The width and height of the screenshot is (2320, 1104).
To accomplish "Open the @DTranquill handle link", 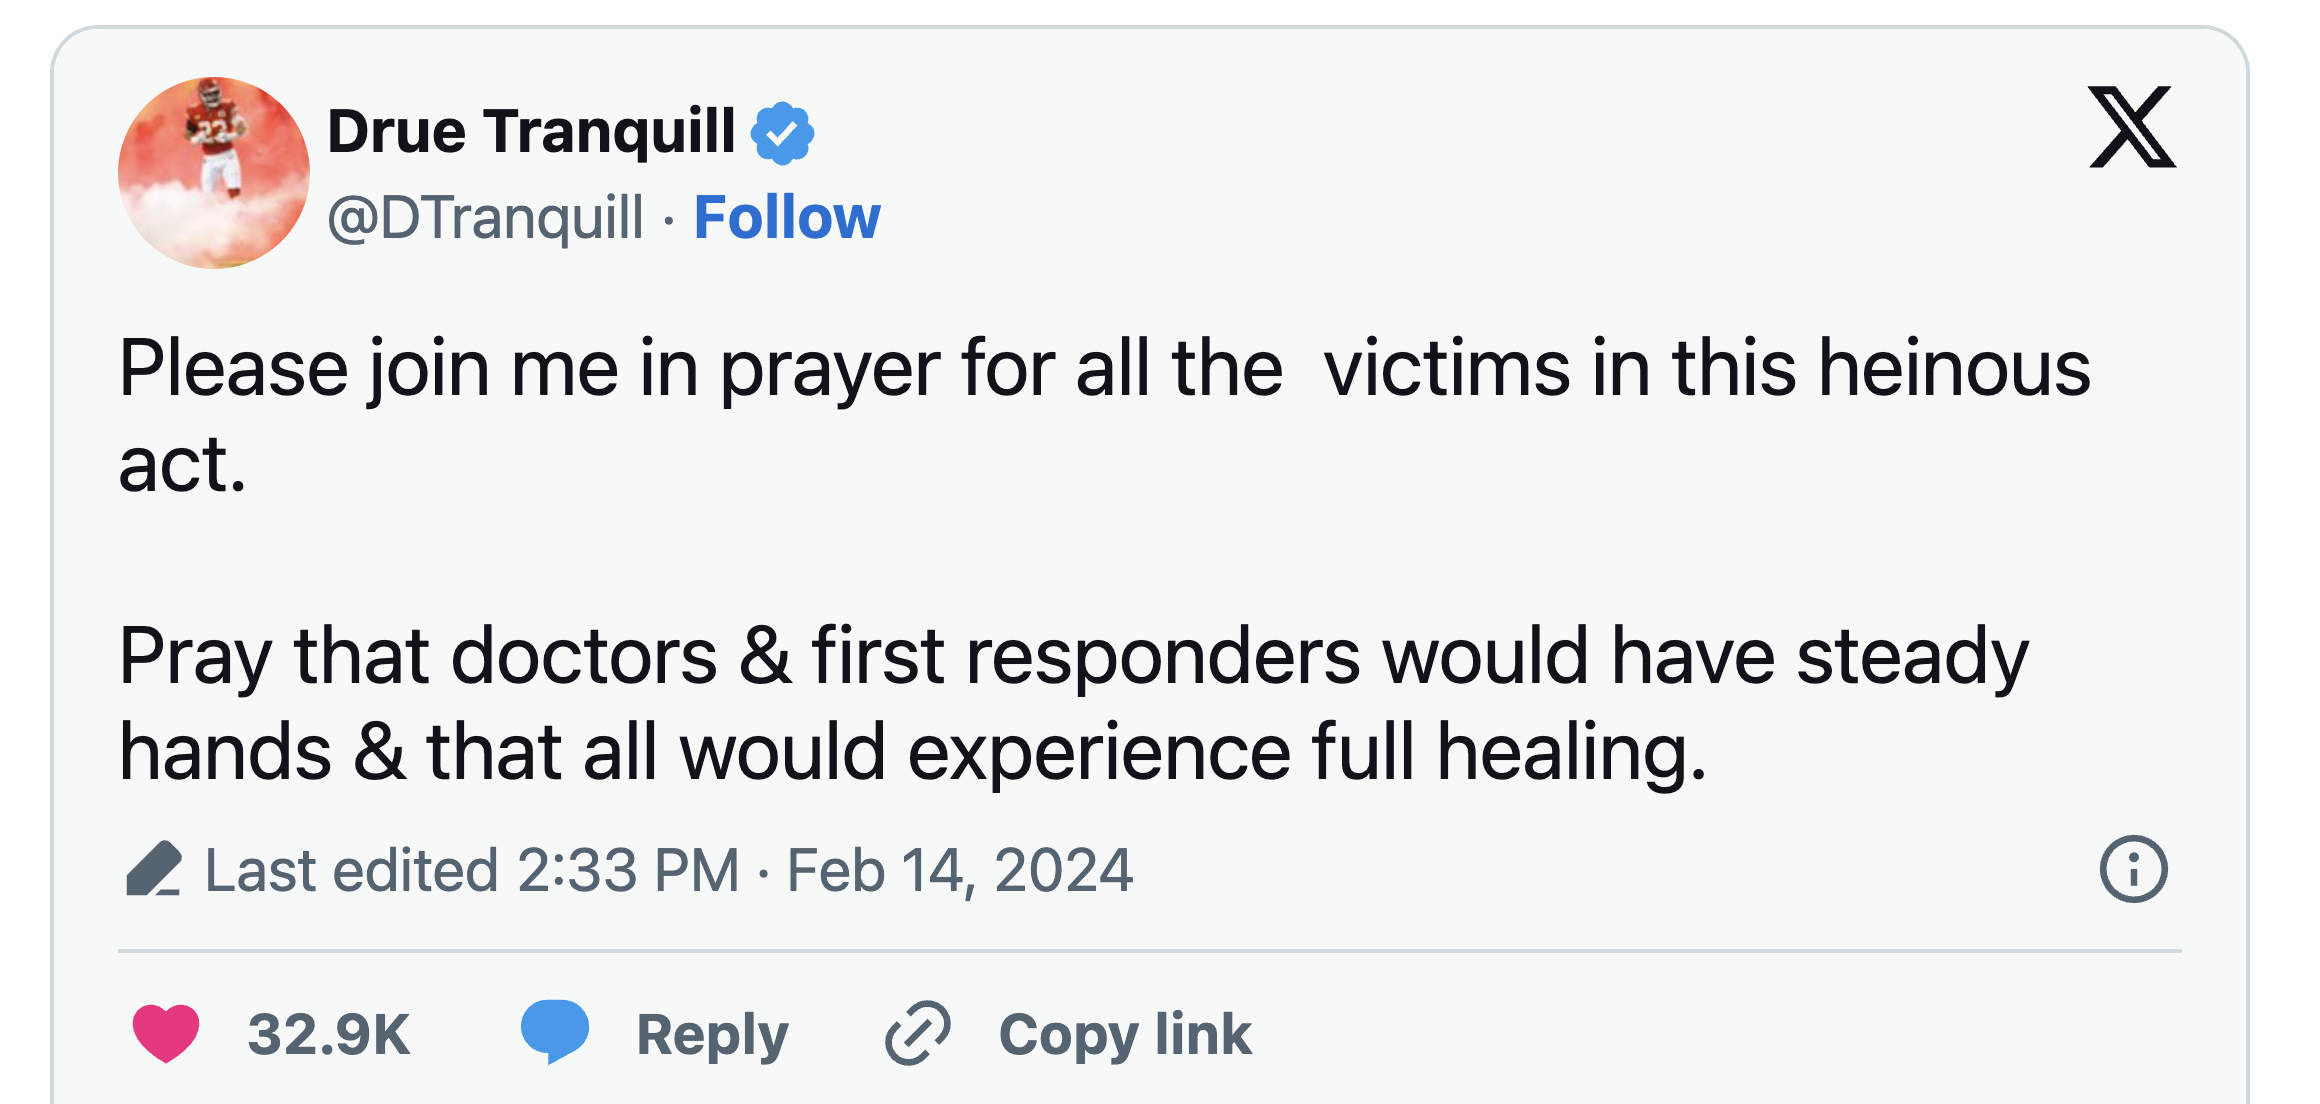I will point(485,217).
